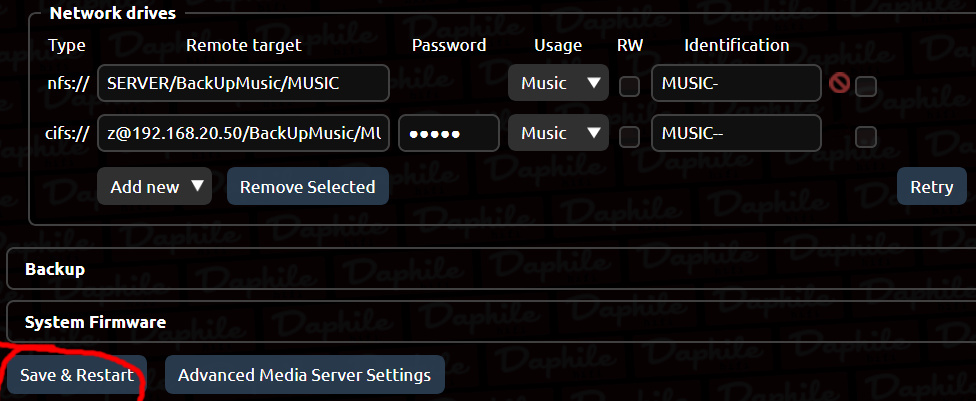Edit the MUSIC-- identification field

point(736,133)
